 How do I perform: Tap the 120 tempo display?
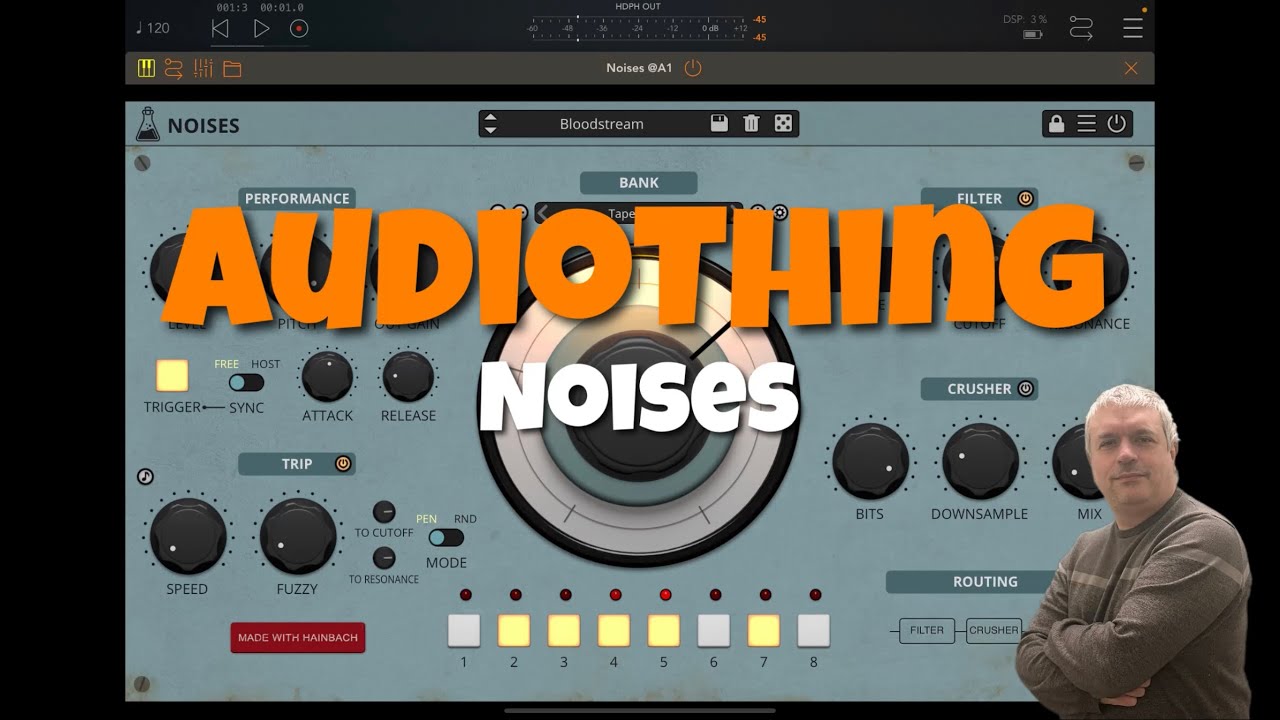[x=153, y=28]
